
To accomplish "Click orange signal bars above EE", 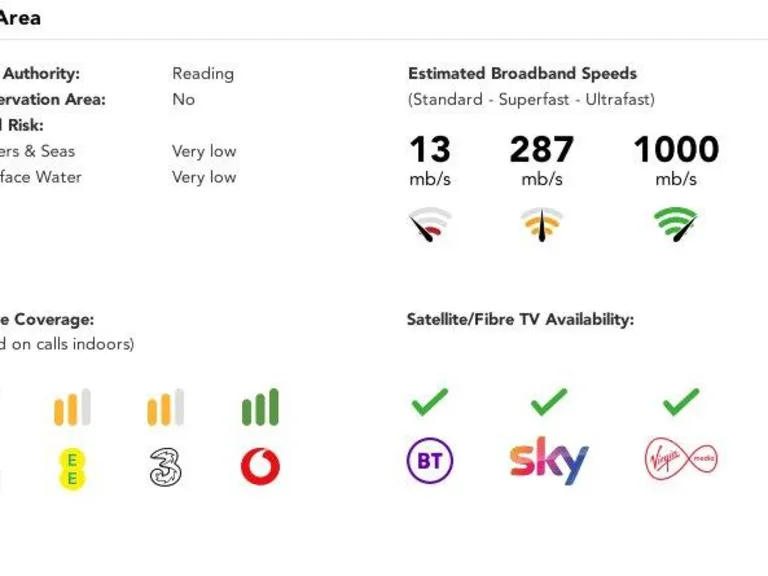I will [x=72, y=408].
